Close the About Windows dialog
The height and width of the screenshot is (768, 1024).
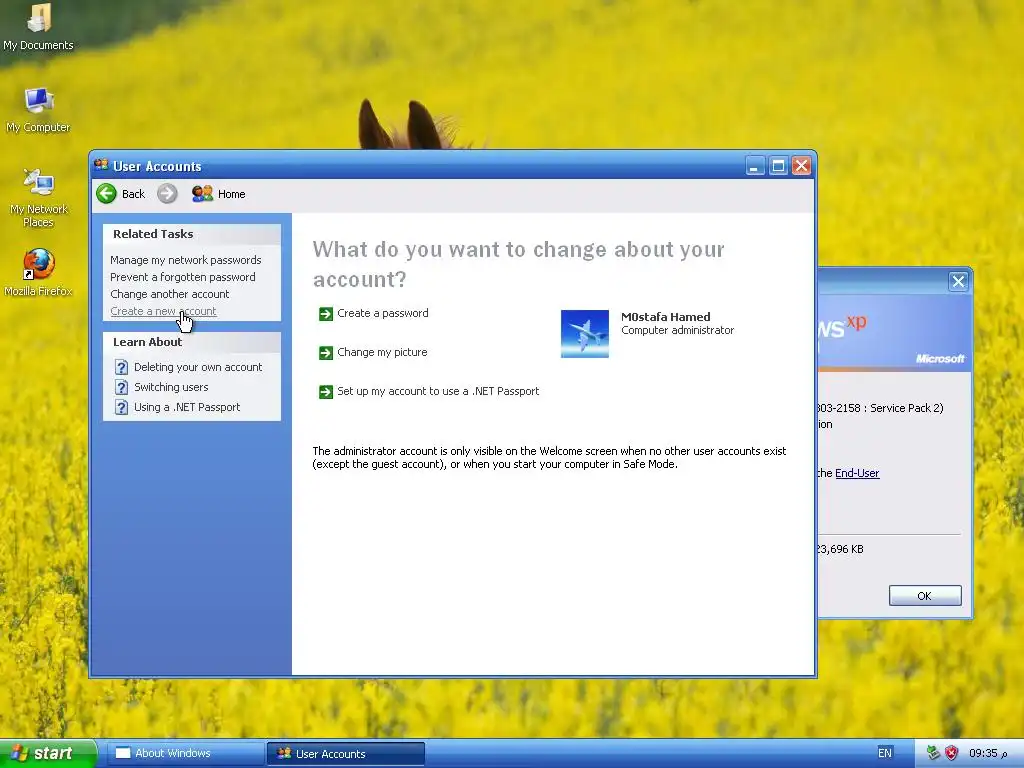click(x=958, y=281)
